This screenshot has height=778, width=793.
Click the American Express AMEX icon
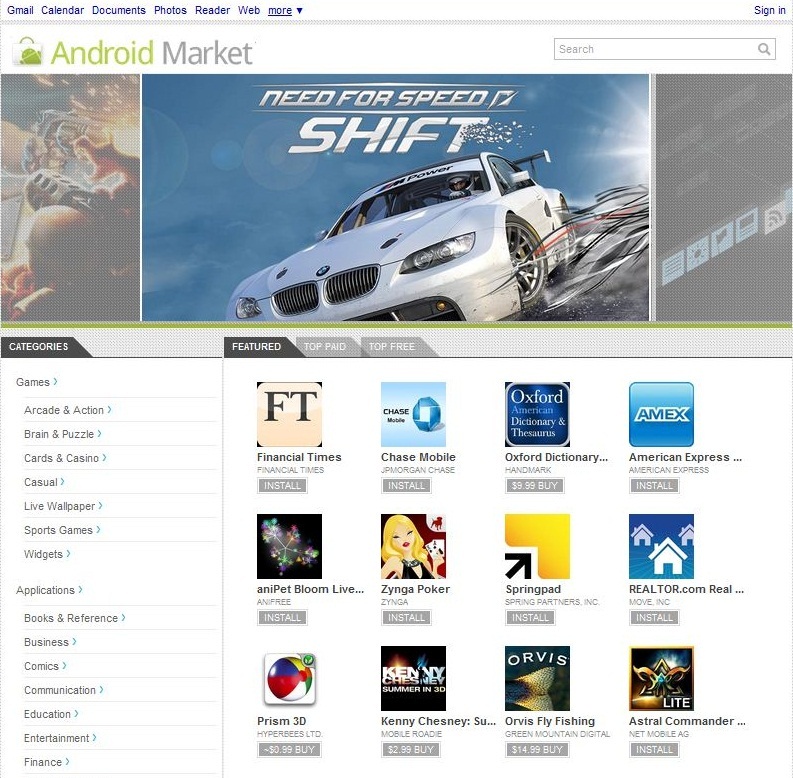point(661,414)
